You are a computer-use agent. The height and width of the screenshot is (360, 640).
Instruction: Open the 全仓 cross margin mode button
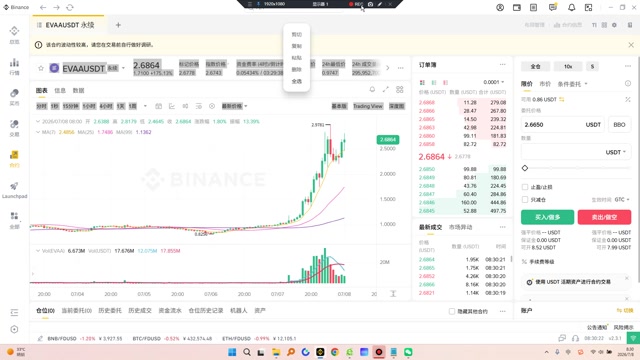[x=536, y=66]
